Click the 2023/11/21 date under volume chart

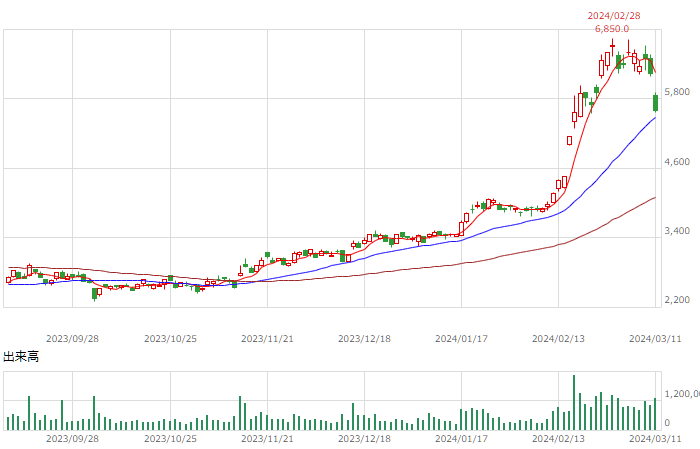coord(267,439)
